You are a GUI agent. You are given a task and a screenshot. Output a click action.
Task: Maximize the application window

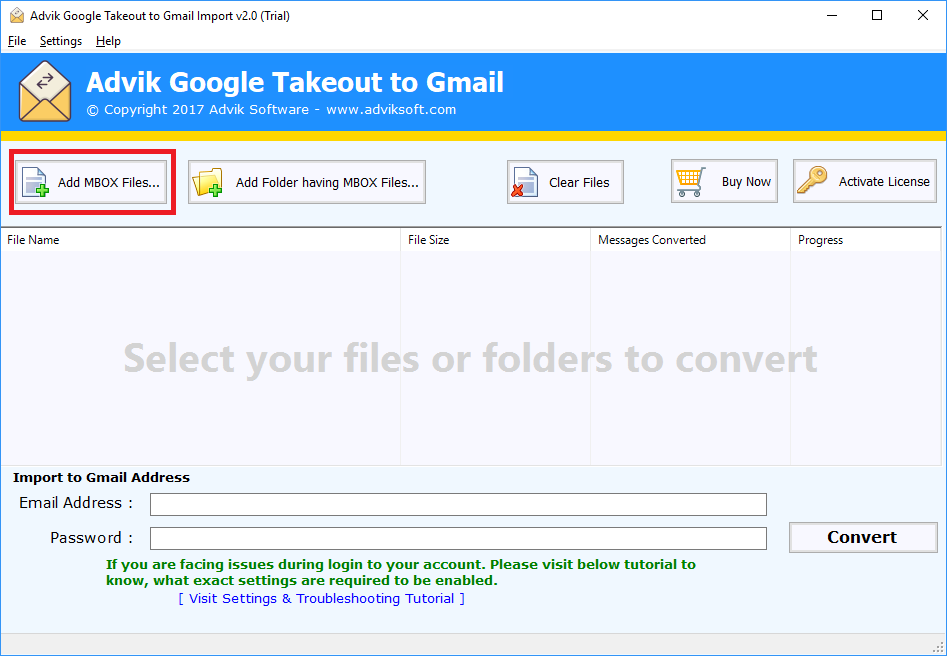click(x=877, y=16)
